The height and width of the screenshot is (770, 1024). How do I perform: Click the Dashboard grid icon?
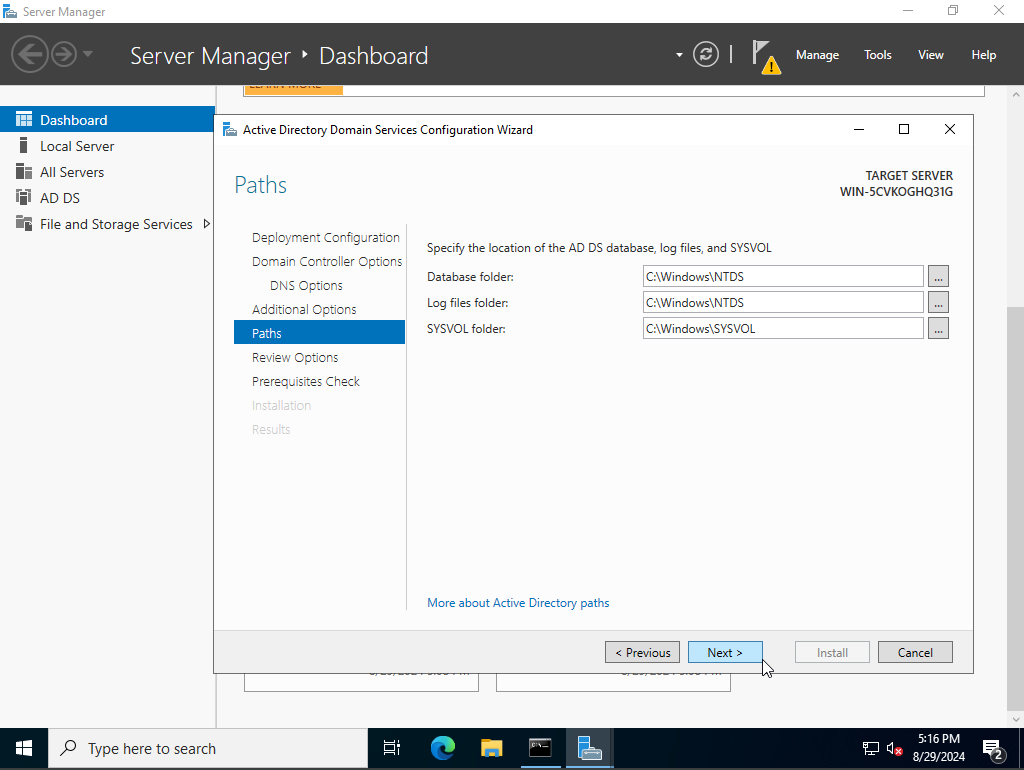24,119
